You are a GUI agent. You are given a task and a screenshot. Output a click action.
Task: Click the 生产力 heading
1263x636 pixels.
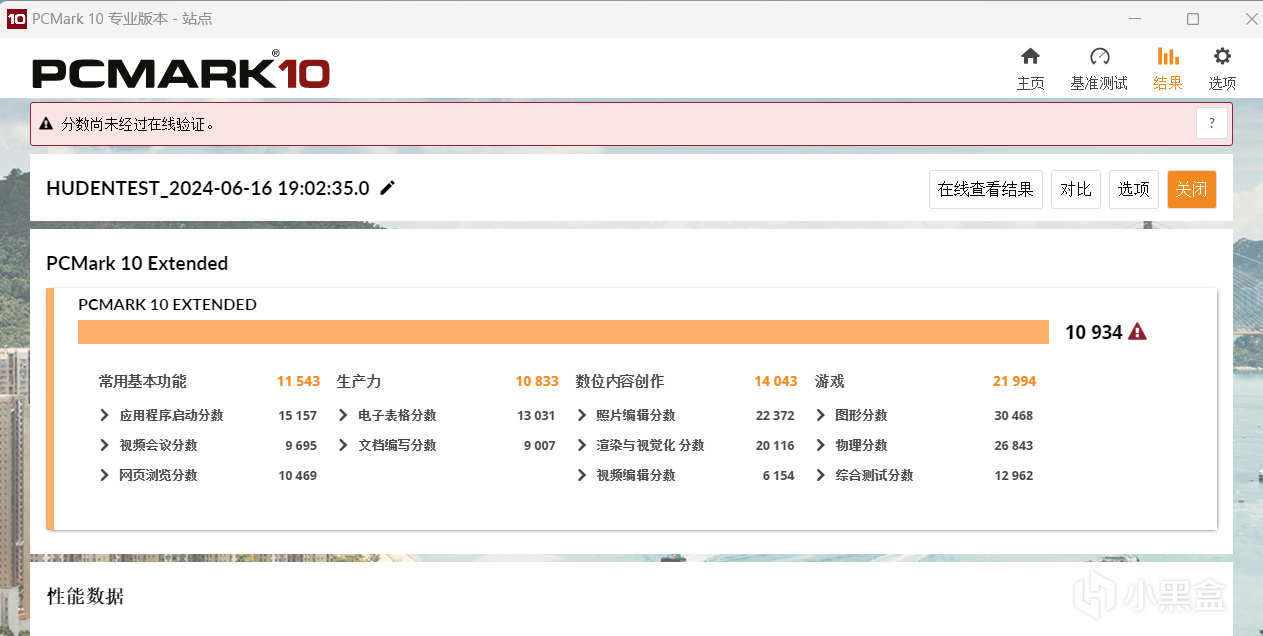click(359, 381)
